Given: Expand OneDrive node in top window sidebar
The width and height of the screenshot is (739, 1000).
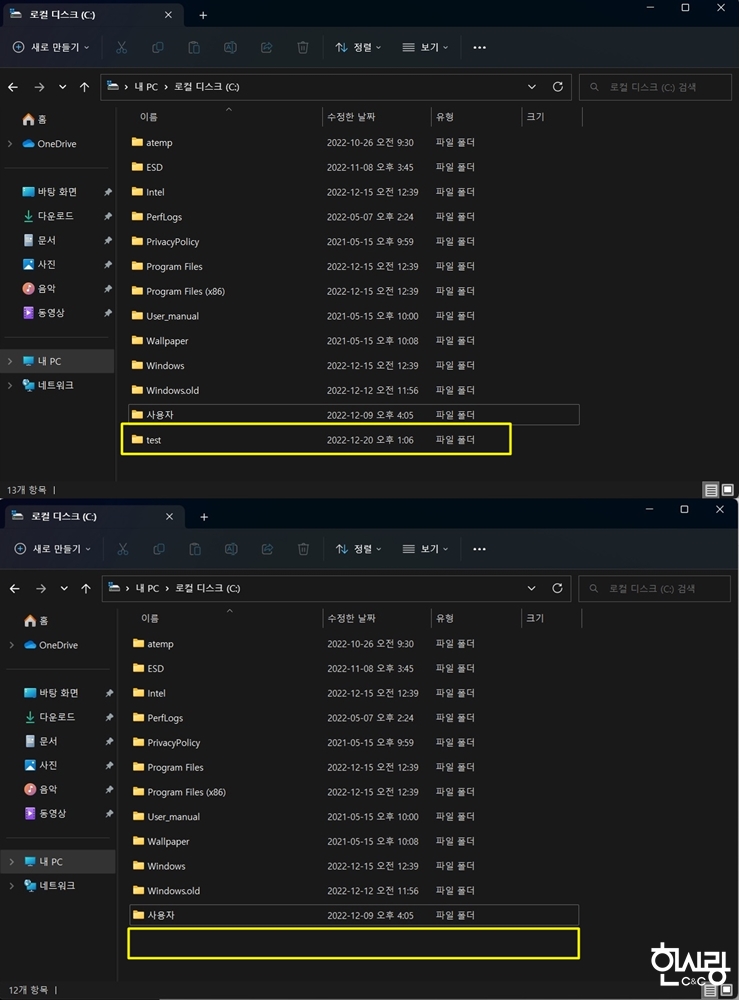Looking at the screenshot, I should [x=10, y=144].
